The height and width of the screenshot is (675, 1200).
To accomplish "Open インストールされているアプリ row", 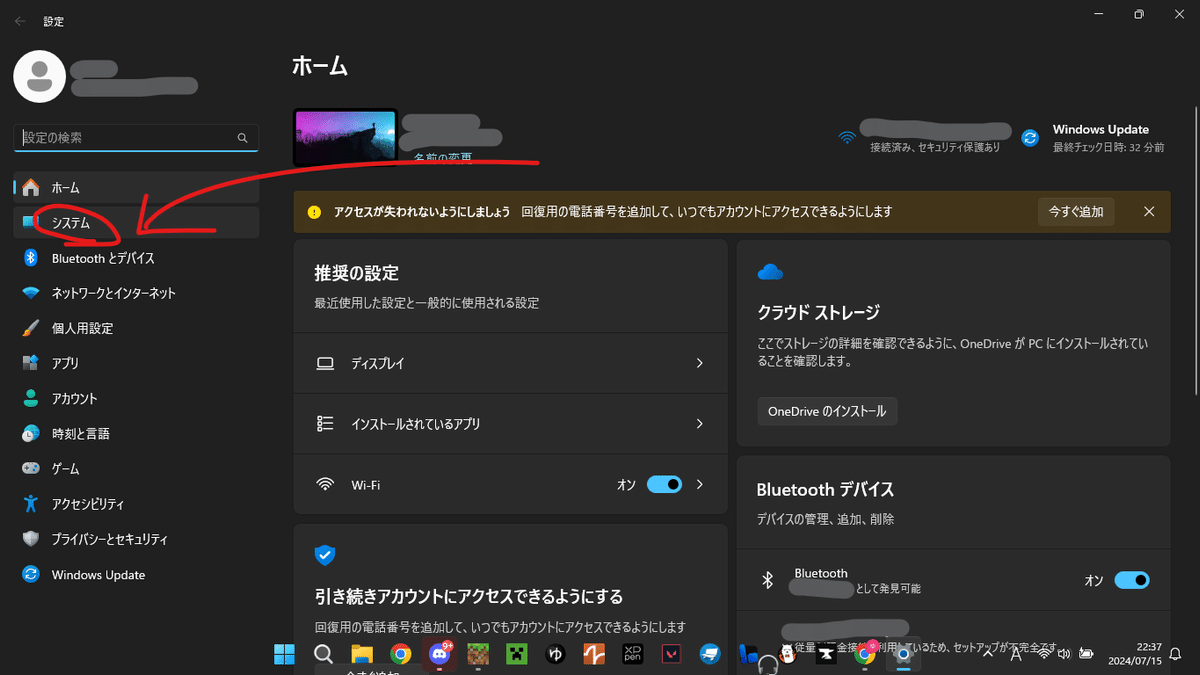I will [x=511, y=424].
